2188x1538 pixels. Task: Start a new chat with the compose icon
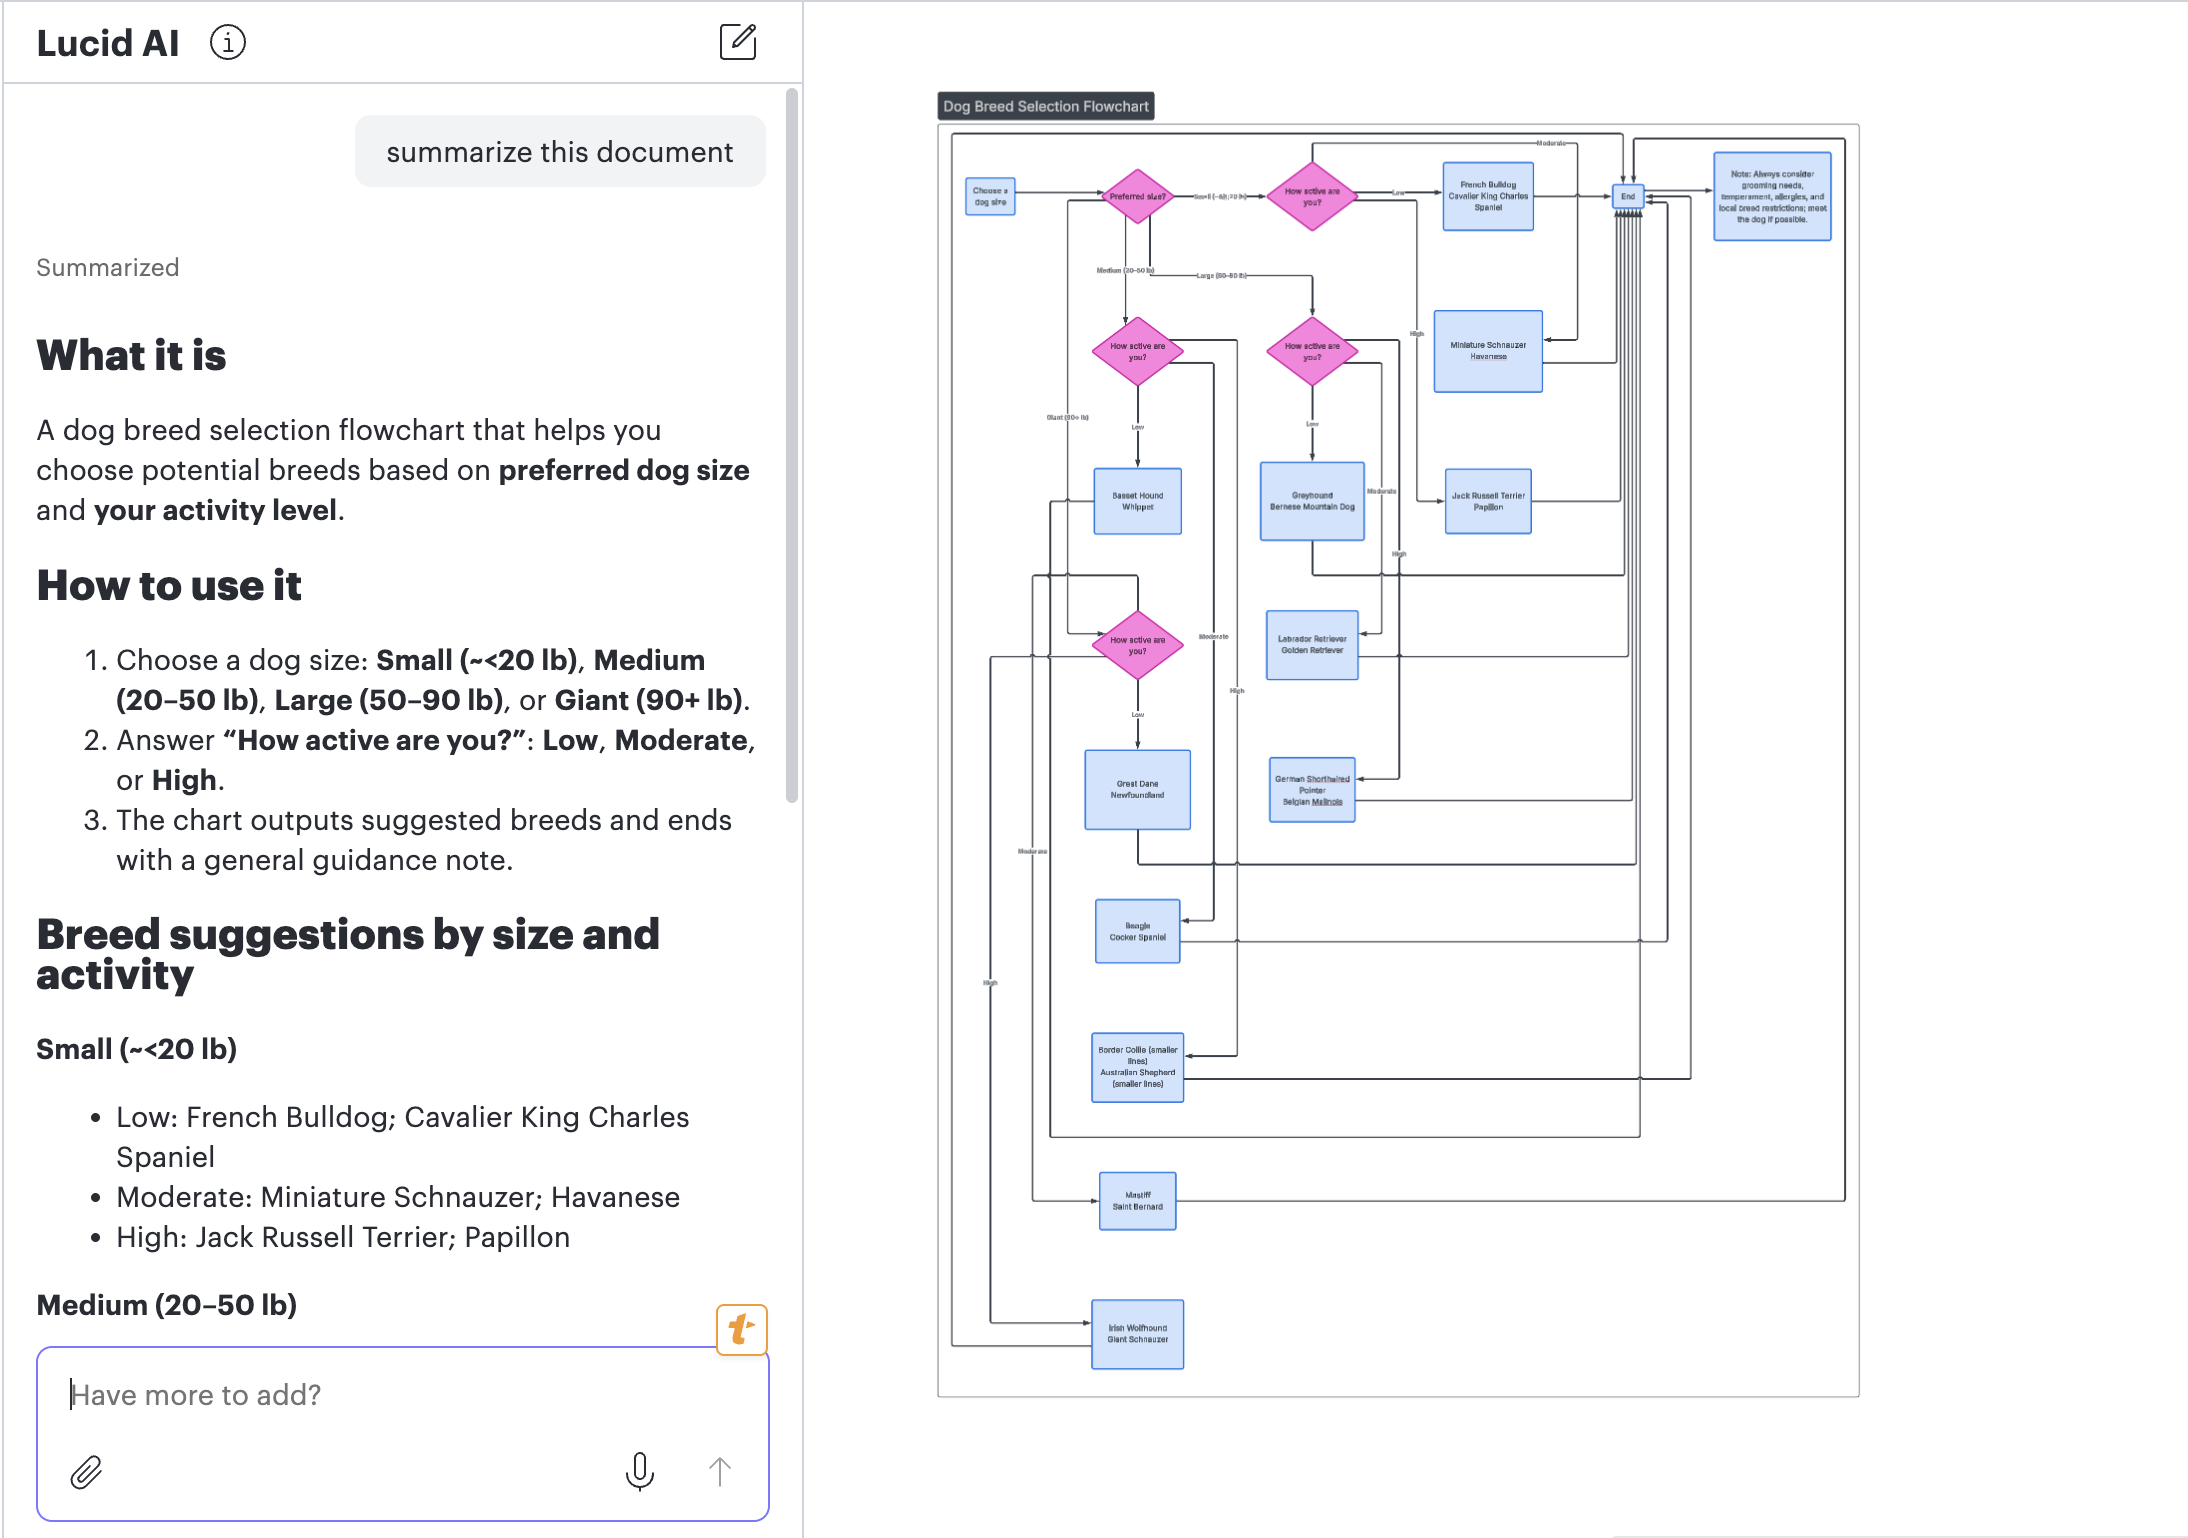(x=738, y=42)
